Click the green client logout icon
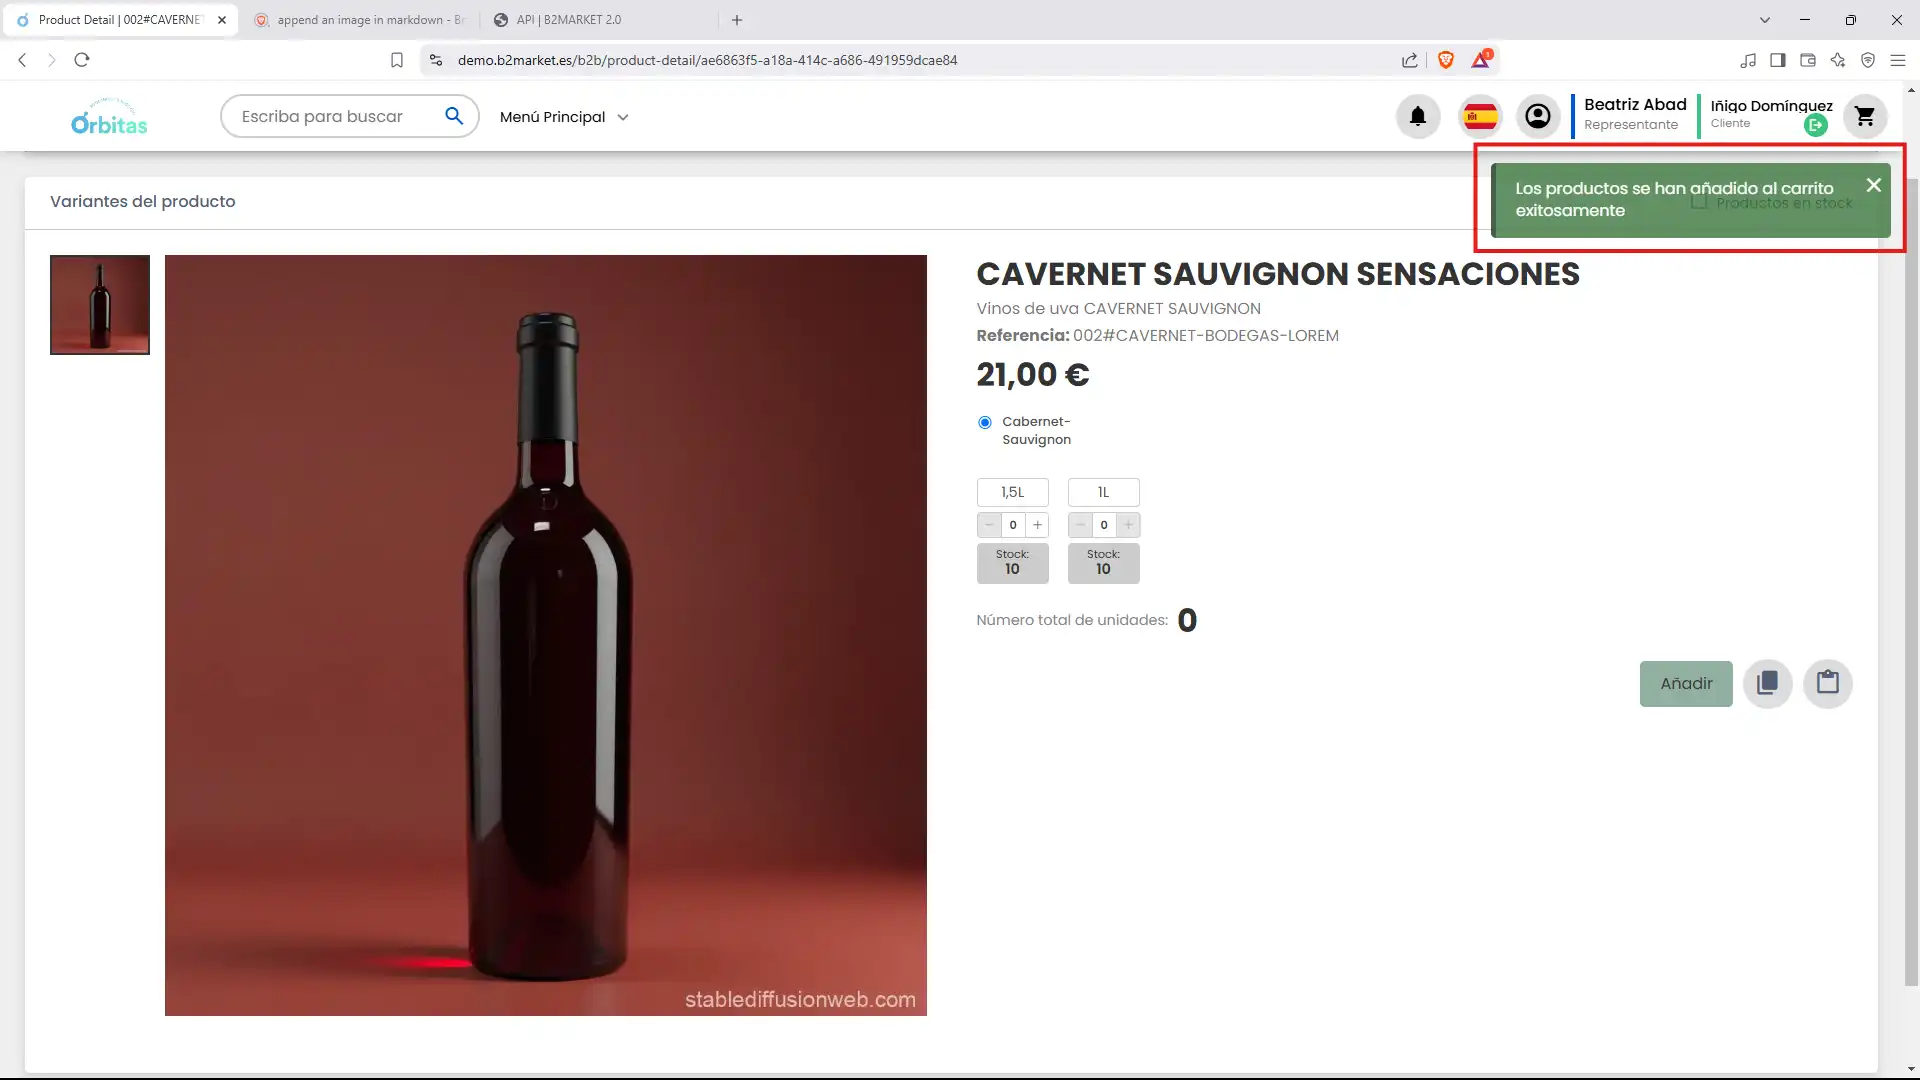The width and height of the screenshot is (1920, 1080). click(x=1816, y=125)
